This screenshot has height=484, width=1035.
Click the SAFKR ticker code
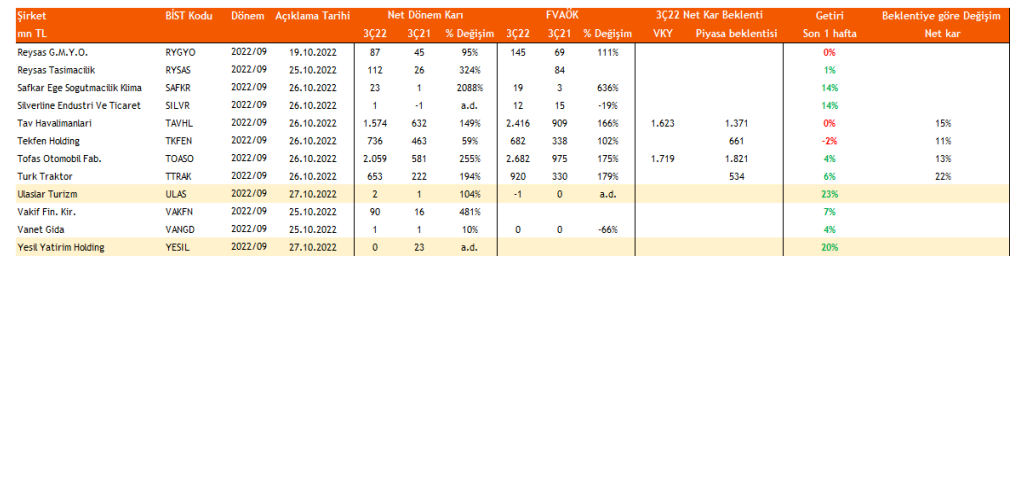tap(178, 87)
